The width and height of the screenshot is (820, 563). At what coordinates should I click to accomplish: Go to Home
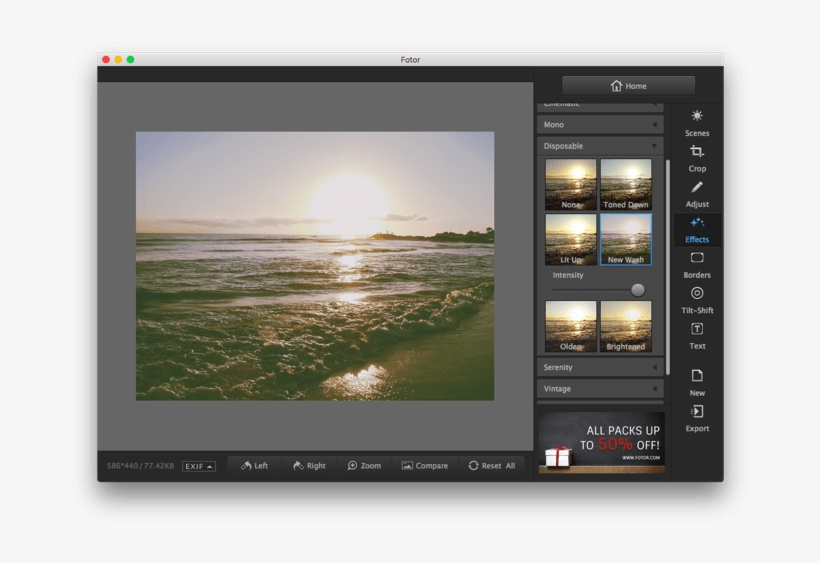pos(628,86)
